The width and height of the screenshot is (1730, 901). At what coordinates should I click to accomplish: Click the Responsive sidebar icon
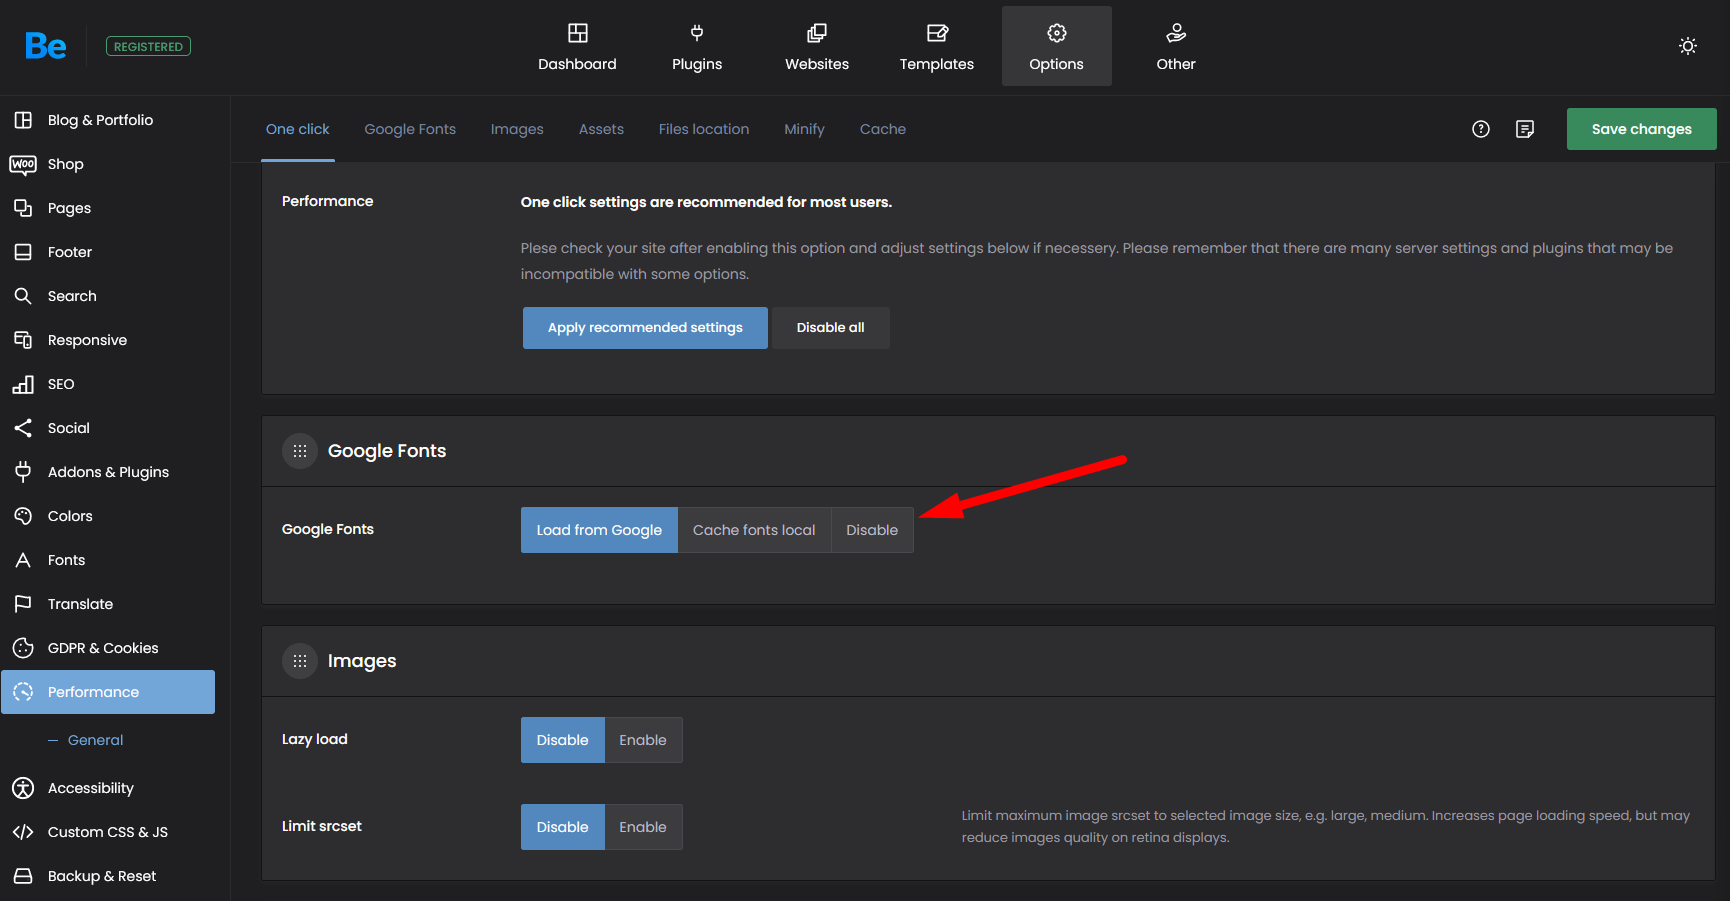coord(23,340)
